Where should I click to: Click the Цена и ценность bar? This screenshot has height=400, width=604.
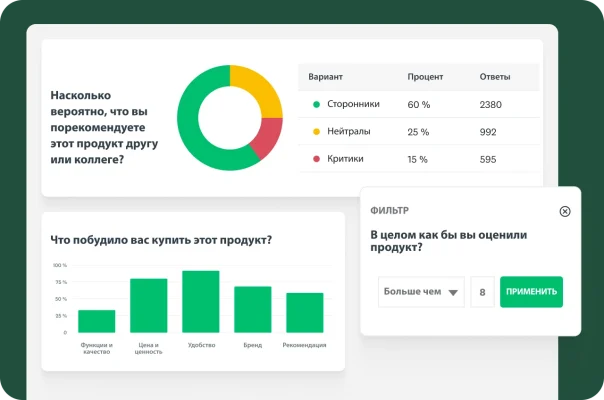tap(148, 305)
